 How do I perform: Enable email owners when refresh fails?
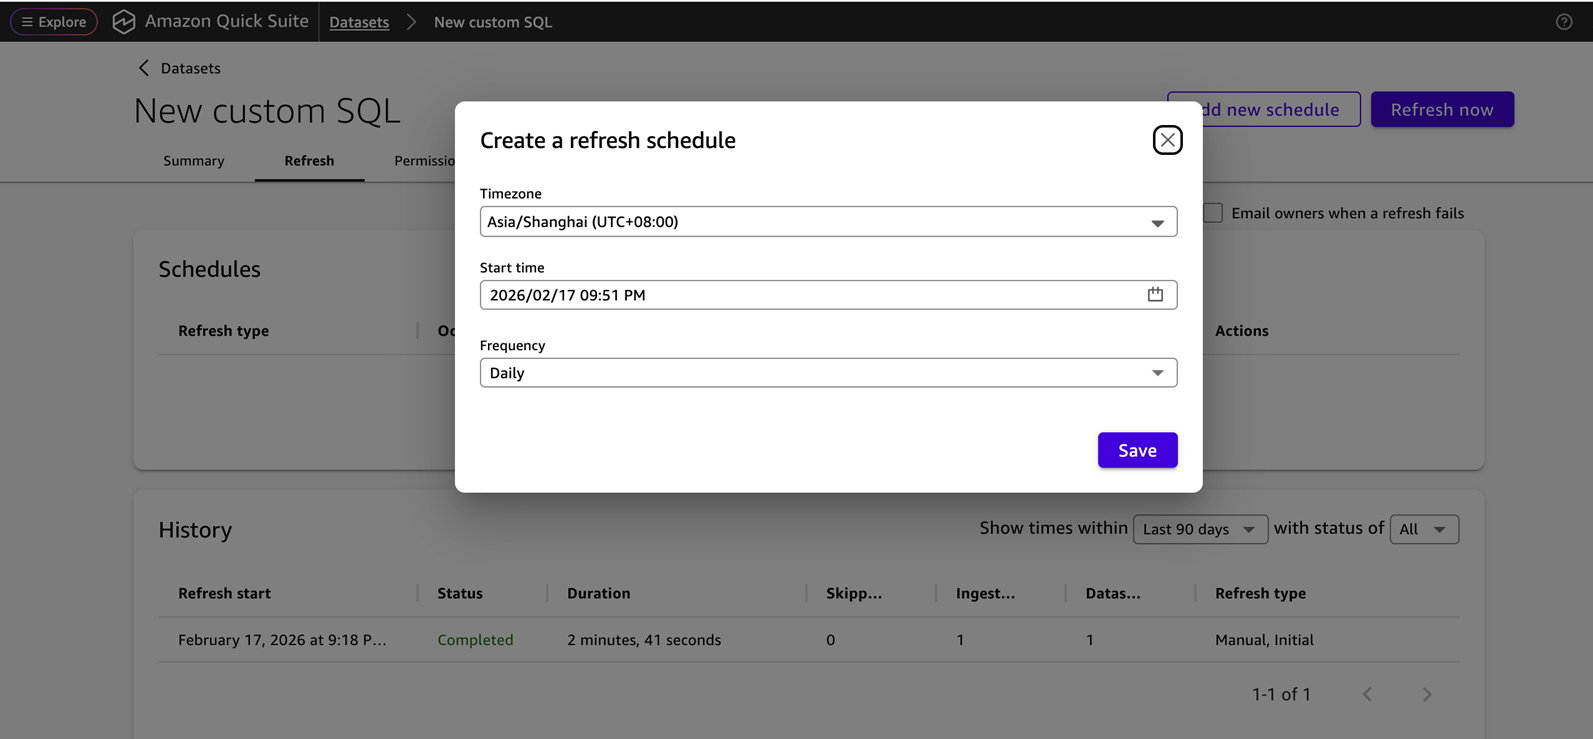point(1213,213)
